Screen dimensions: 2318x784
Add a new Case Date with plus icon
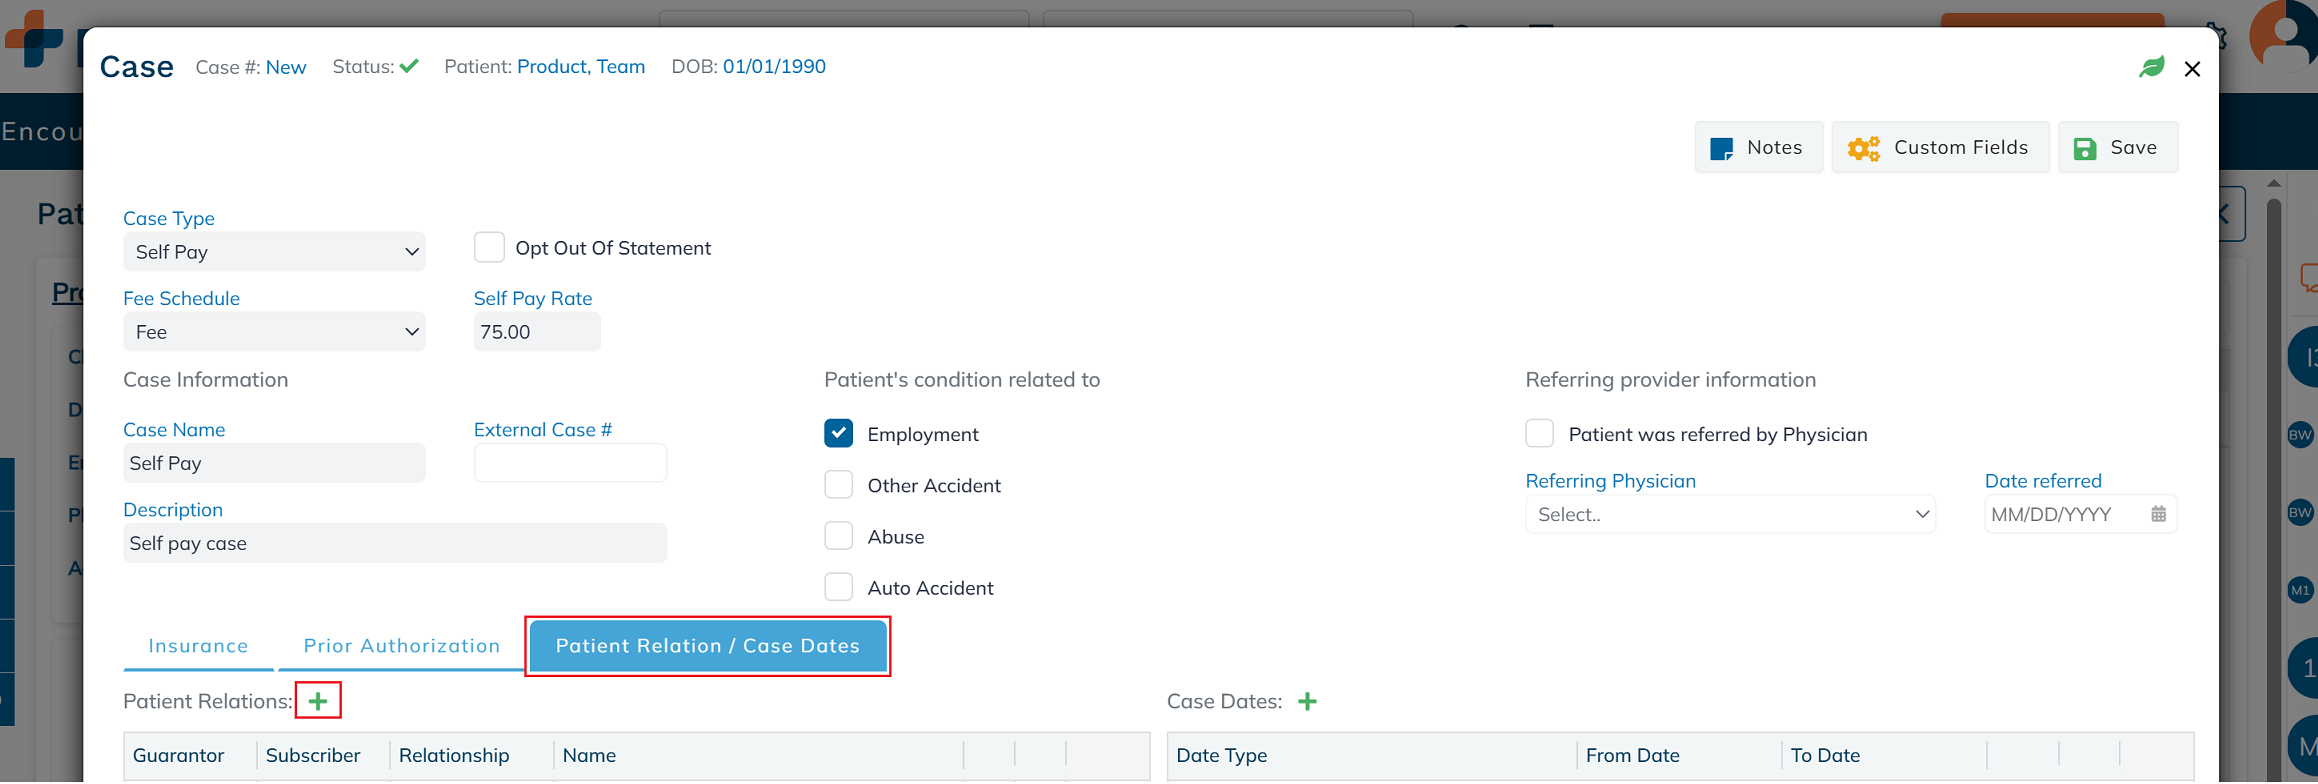1307,701
